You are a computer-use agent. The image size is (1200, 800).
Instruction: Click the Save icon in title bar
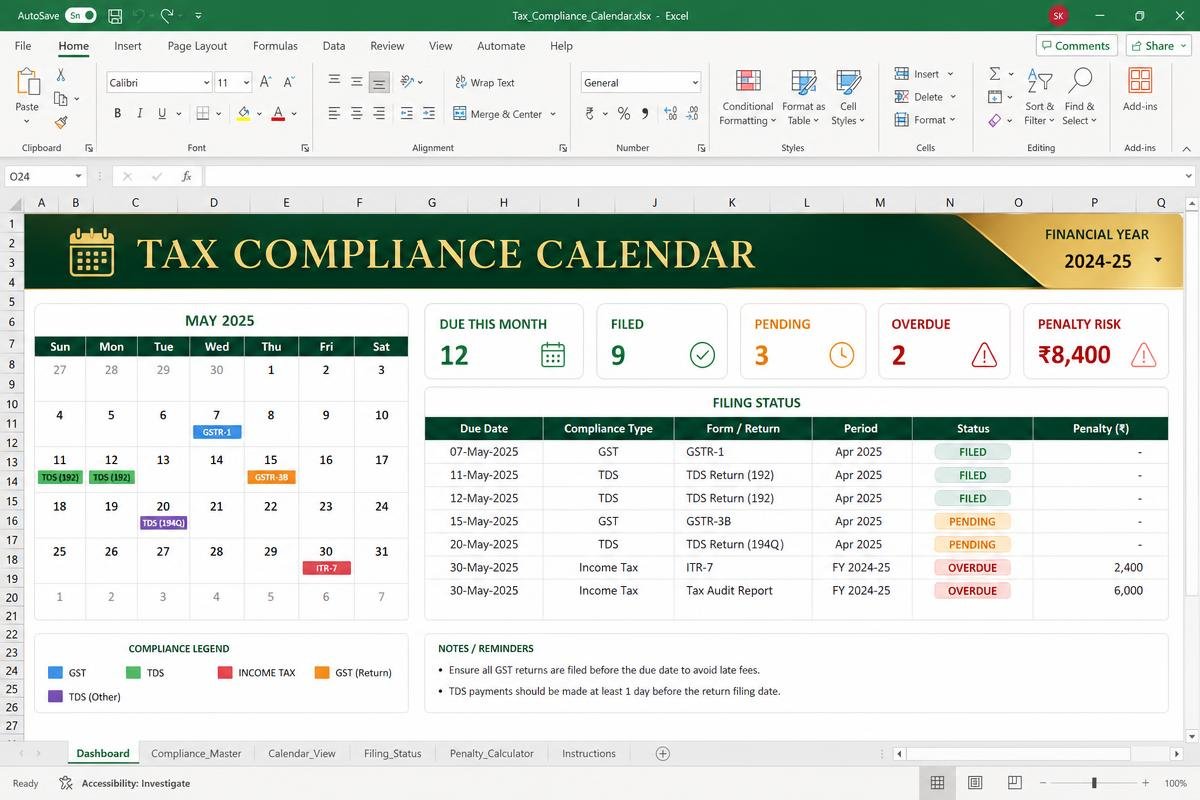tap(115, 16)
